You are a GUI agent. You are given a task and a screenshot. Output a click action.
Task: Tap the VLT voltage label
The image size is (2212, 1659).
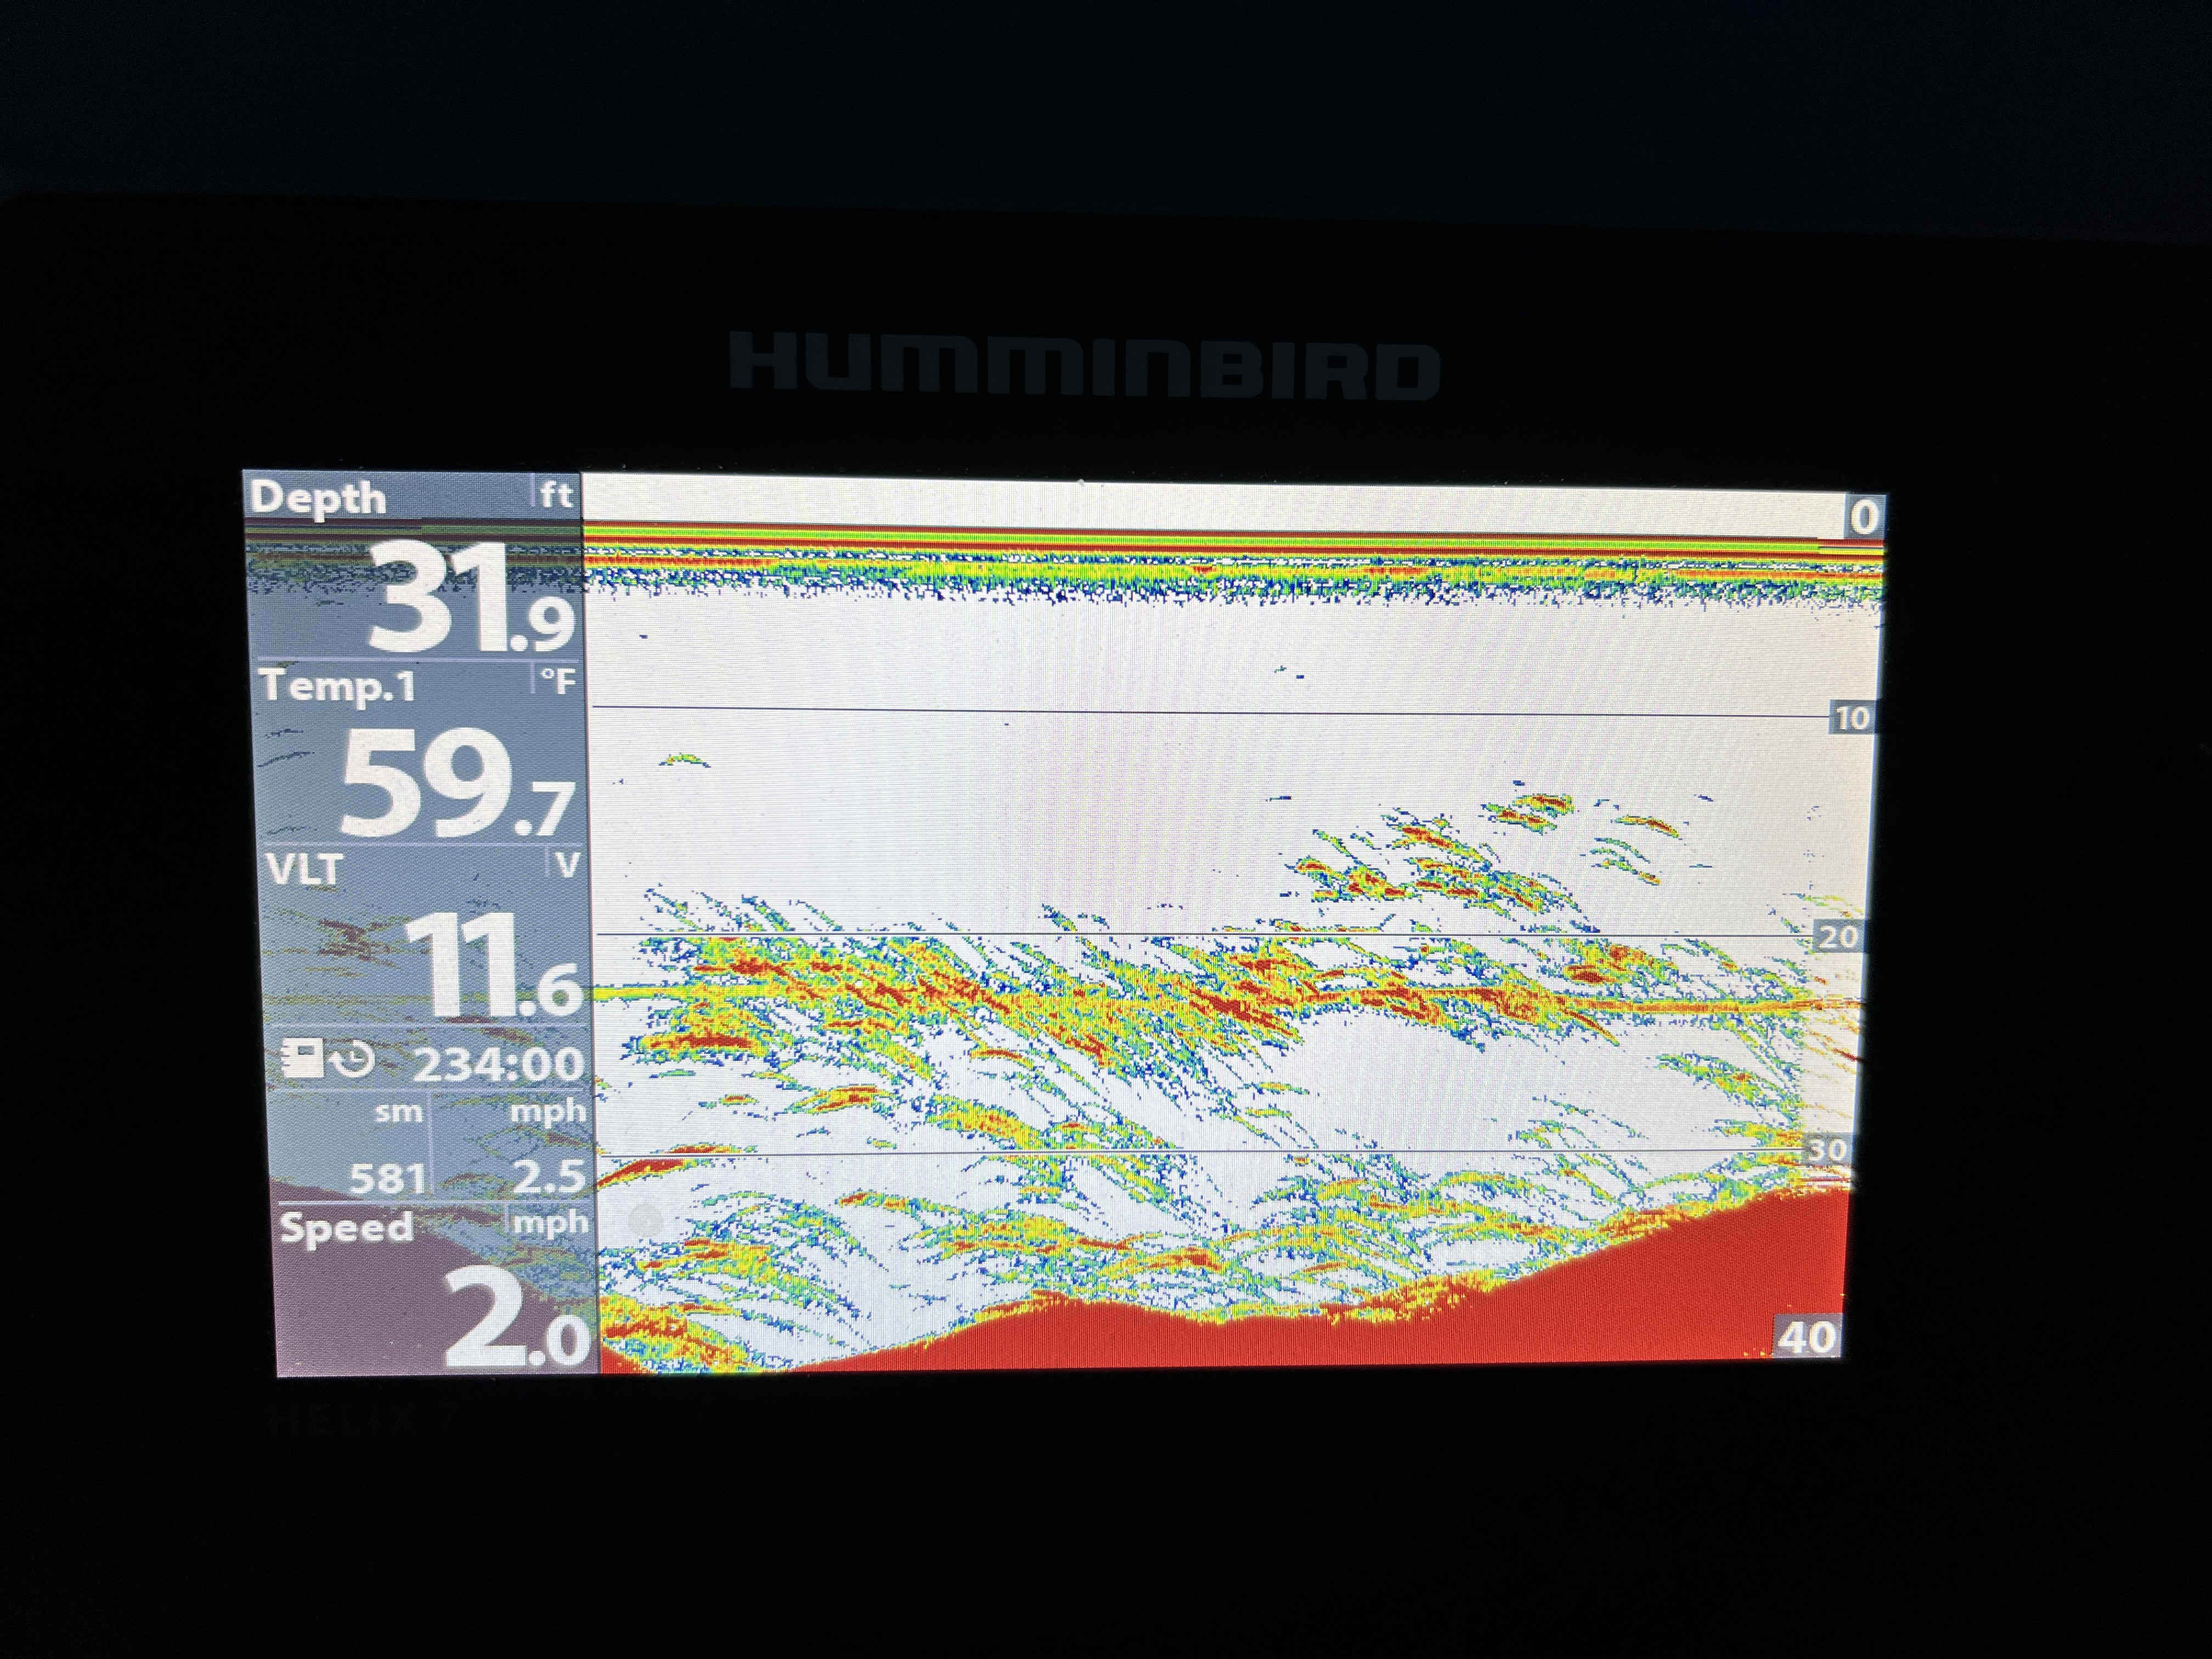[305, 869]
